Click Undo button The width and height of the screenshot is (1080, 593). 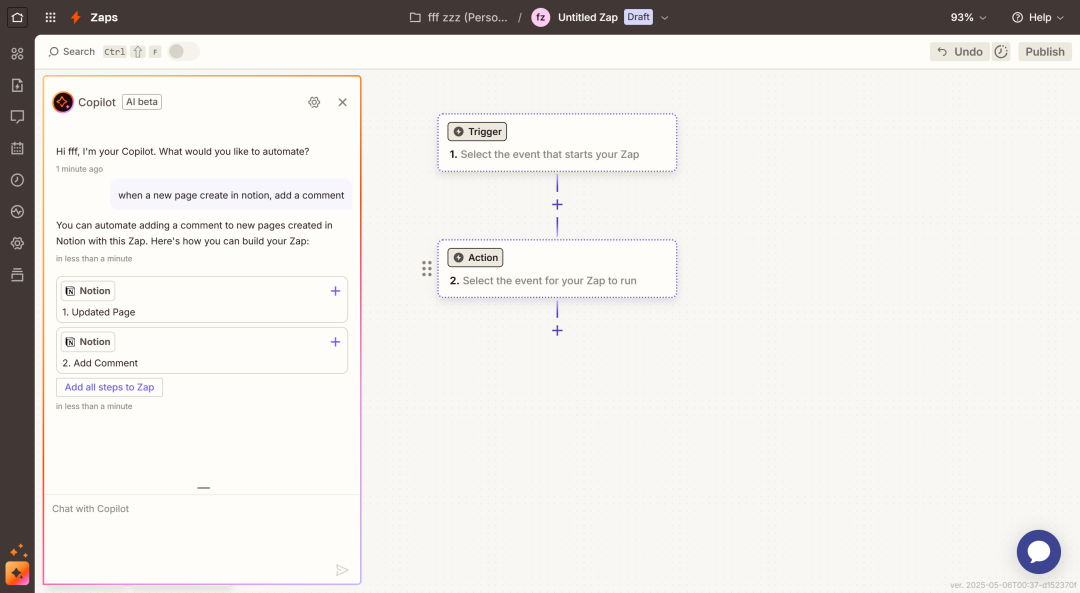(959, 52)
